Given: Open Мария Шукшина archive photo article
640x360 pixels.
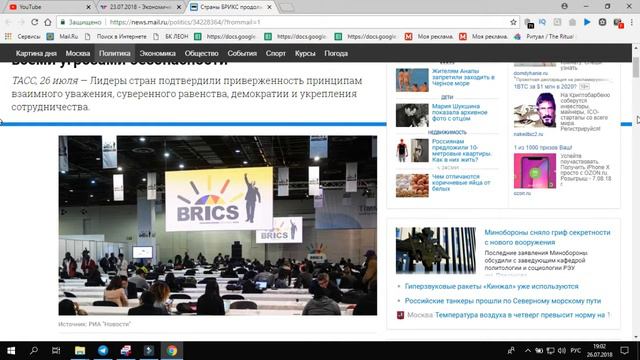Looking at the screenshot, I should point(459,112).
